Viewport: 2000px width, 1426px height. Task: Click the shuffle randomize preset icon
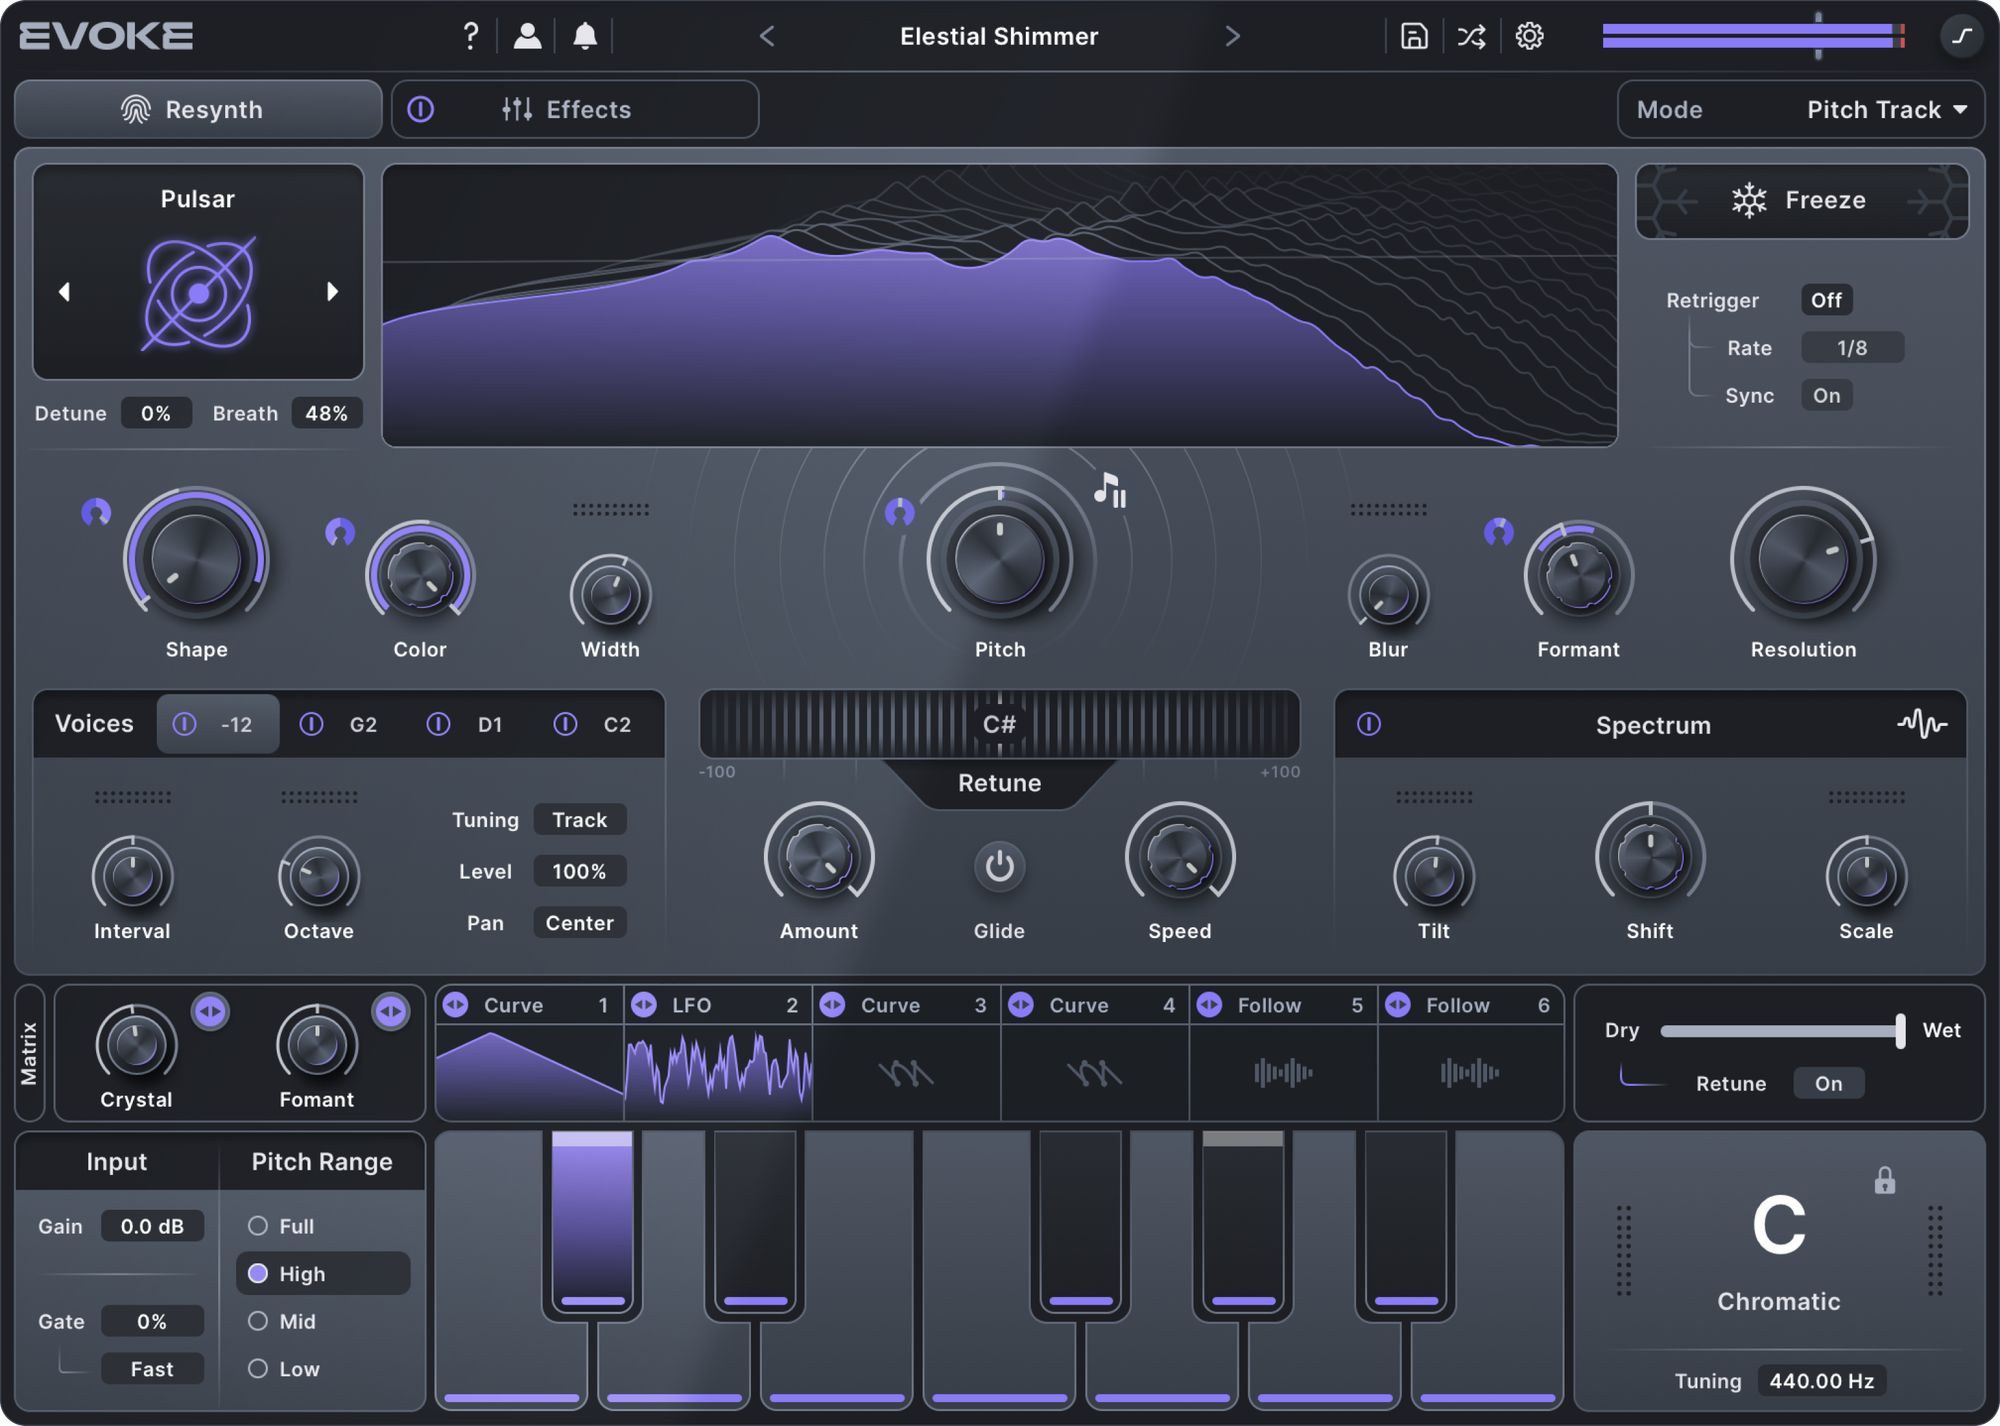click(x=1471, y=37)
